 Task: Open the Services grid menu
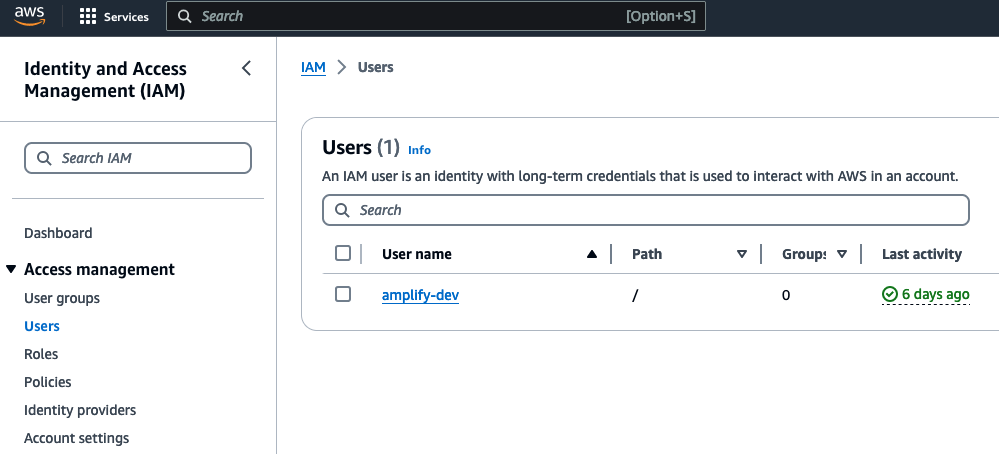coord(88,17)
